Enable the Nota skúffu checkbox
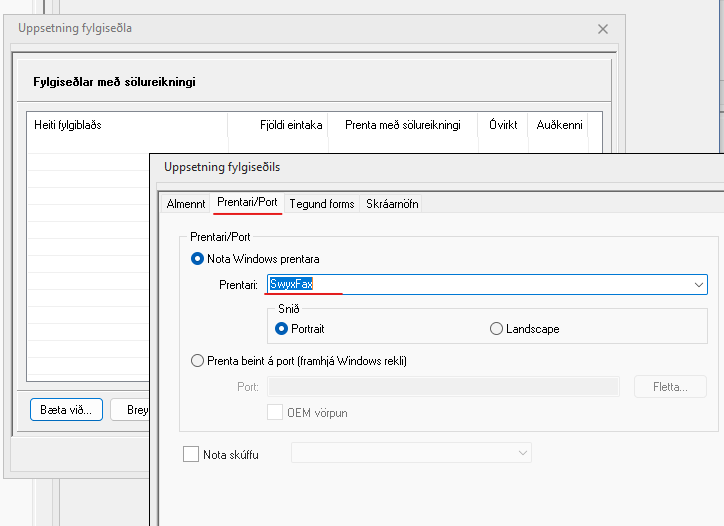The image size is (724, 526). pyautogui.click(x=192, y=454)
